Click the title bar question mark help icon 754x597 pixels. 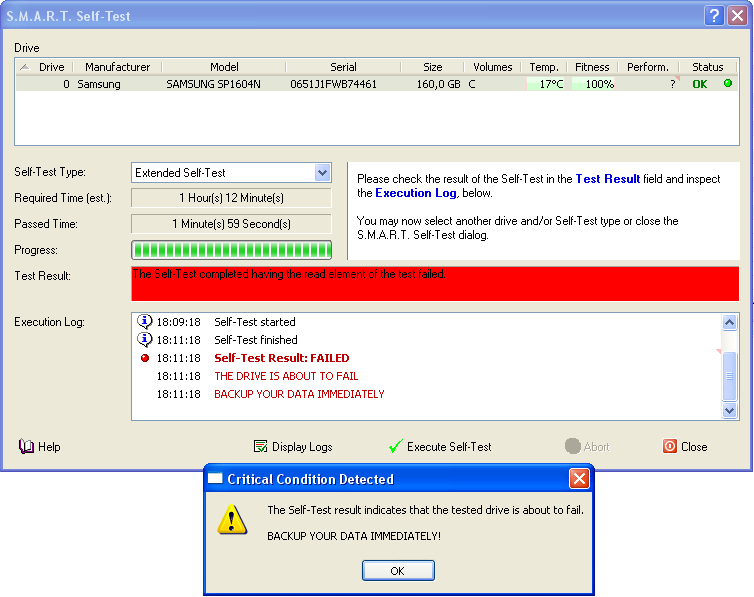pos(713,15)
